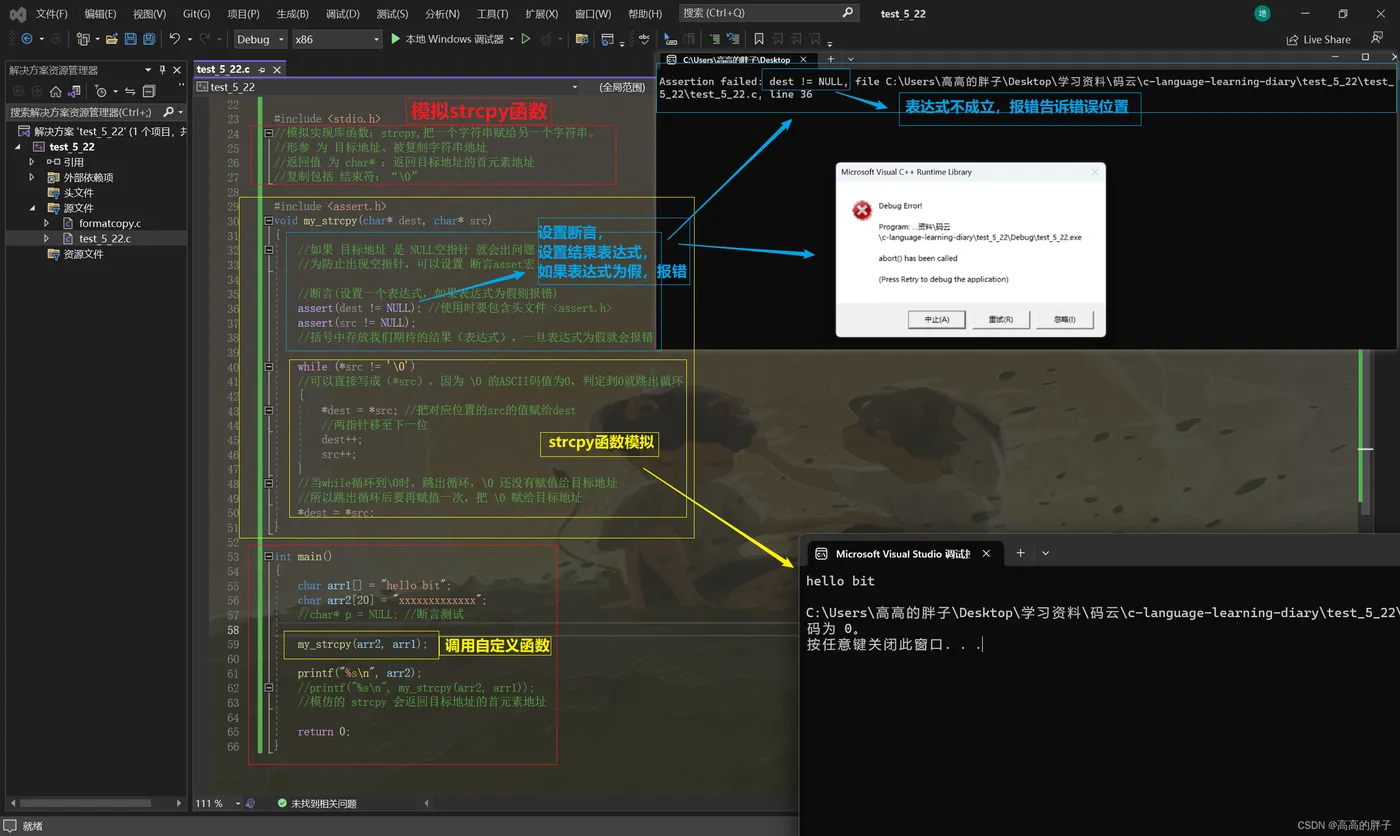The height and width of the screenshot is (836, 1400).
Task: Open the 文件(F) menu
Action: coord(51,13)
